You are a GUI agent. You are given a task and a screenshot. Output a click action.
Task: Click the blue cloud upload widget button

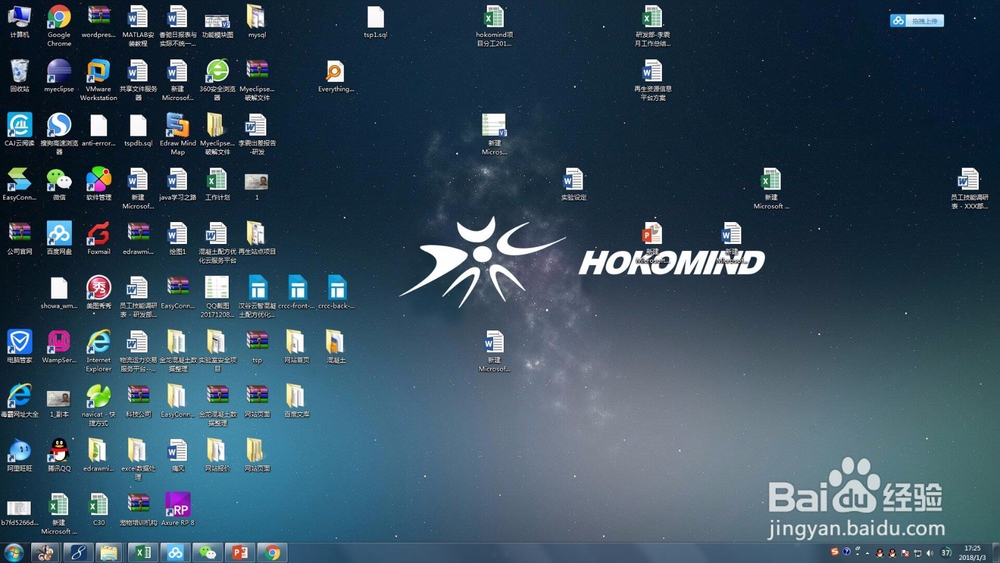click(x=916, y=21)
